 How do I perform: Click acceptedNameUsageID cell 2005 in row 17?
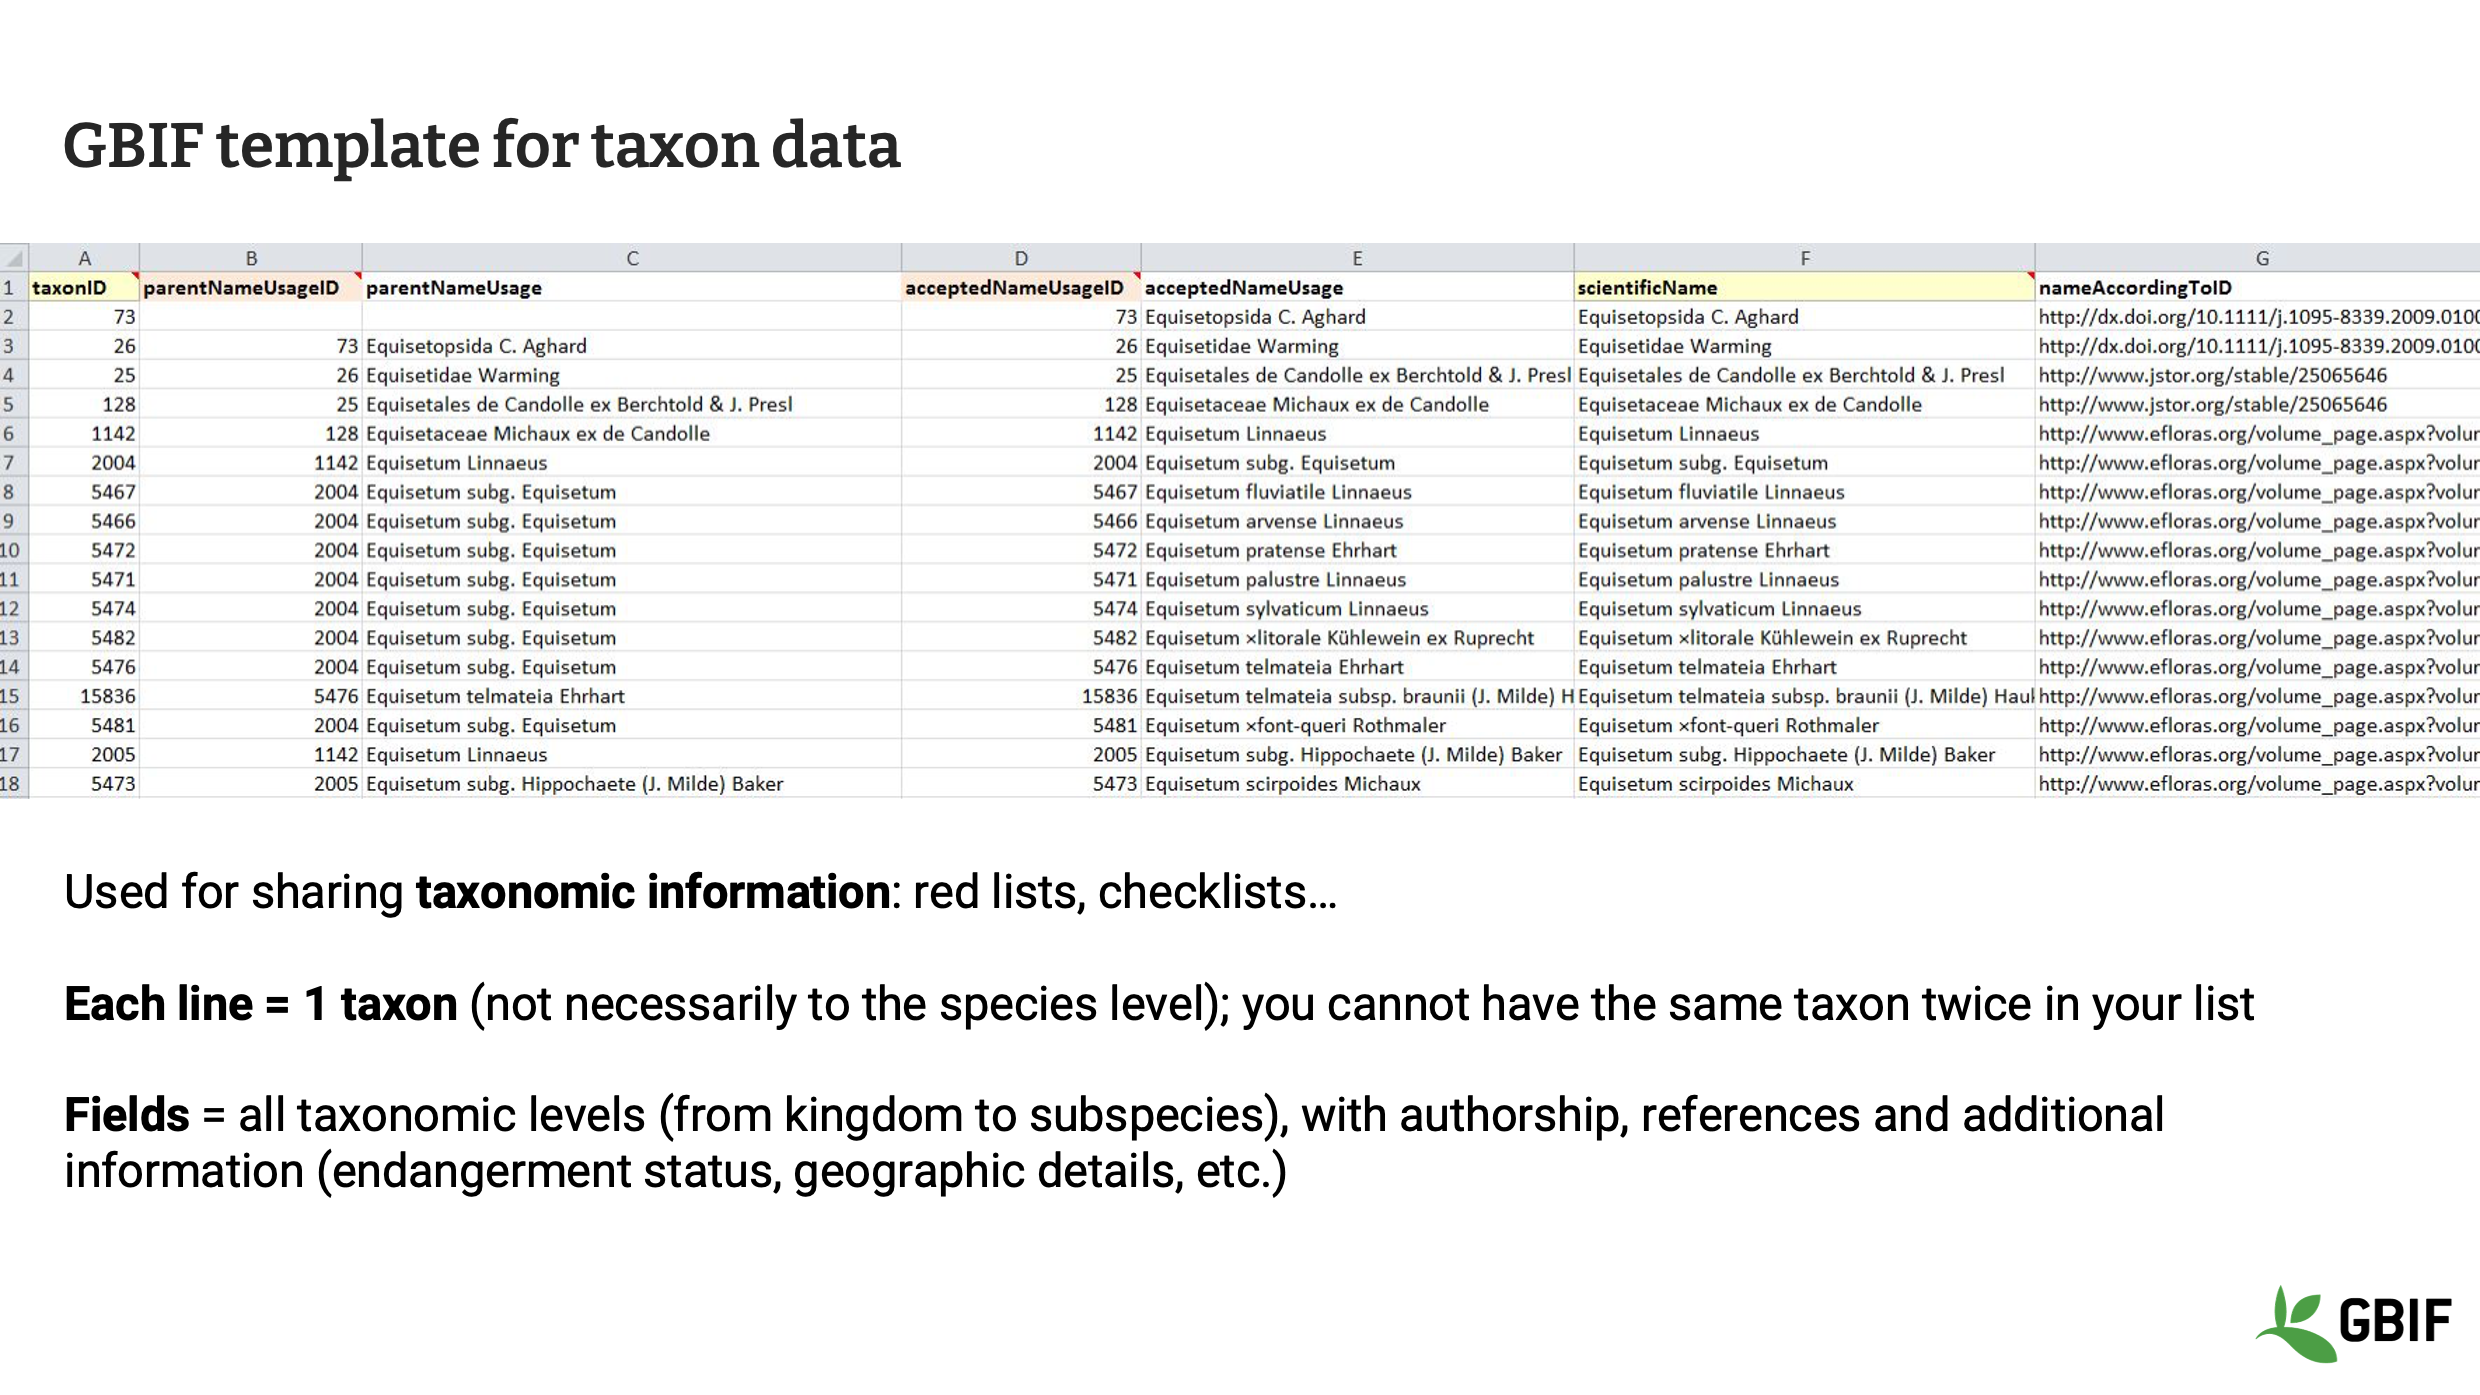(x=1021, y=754)
